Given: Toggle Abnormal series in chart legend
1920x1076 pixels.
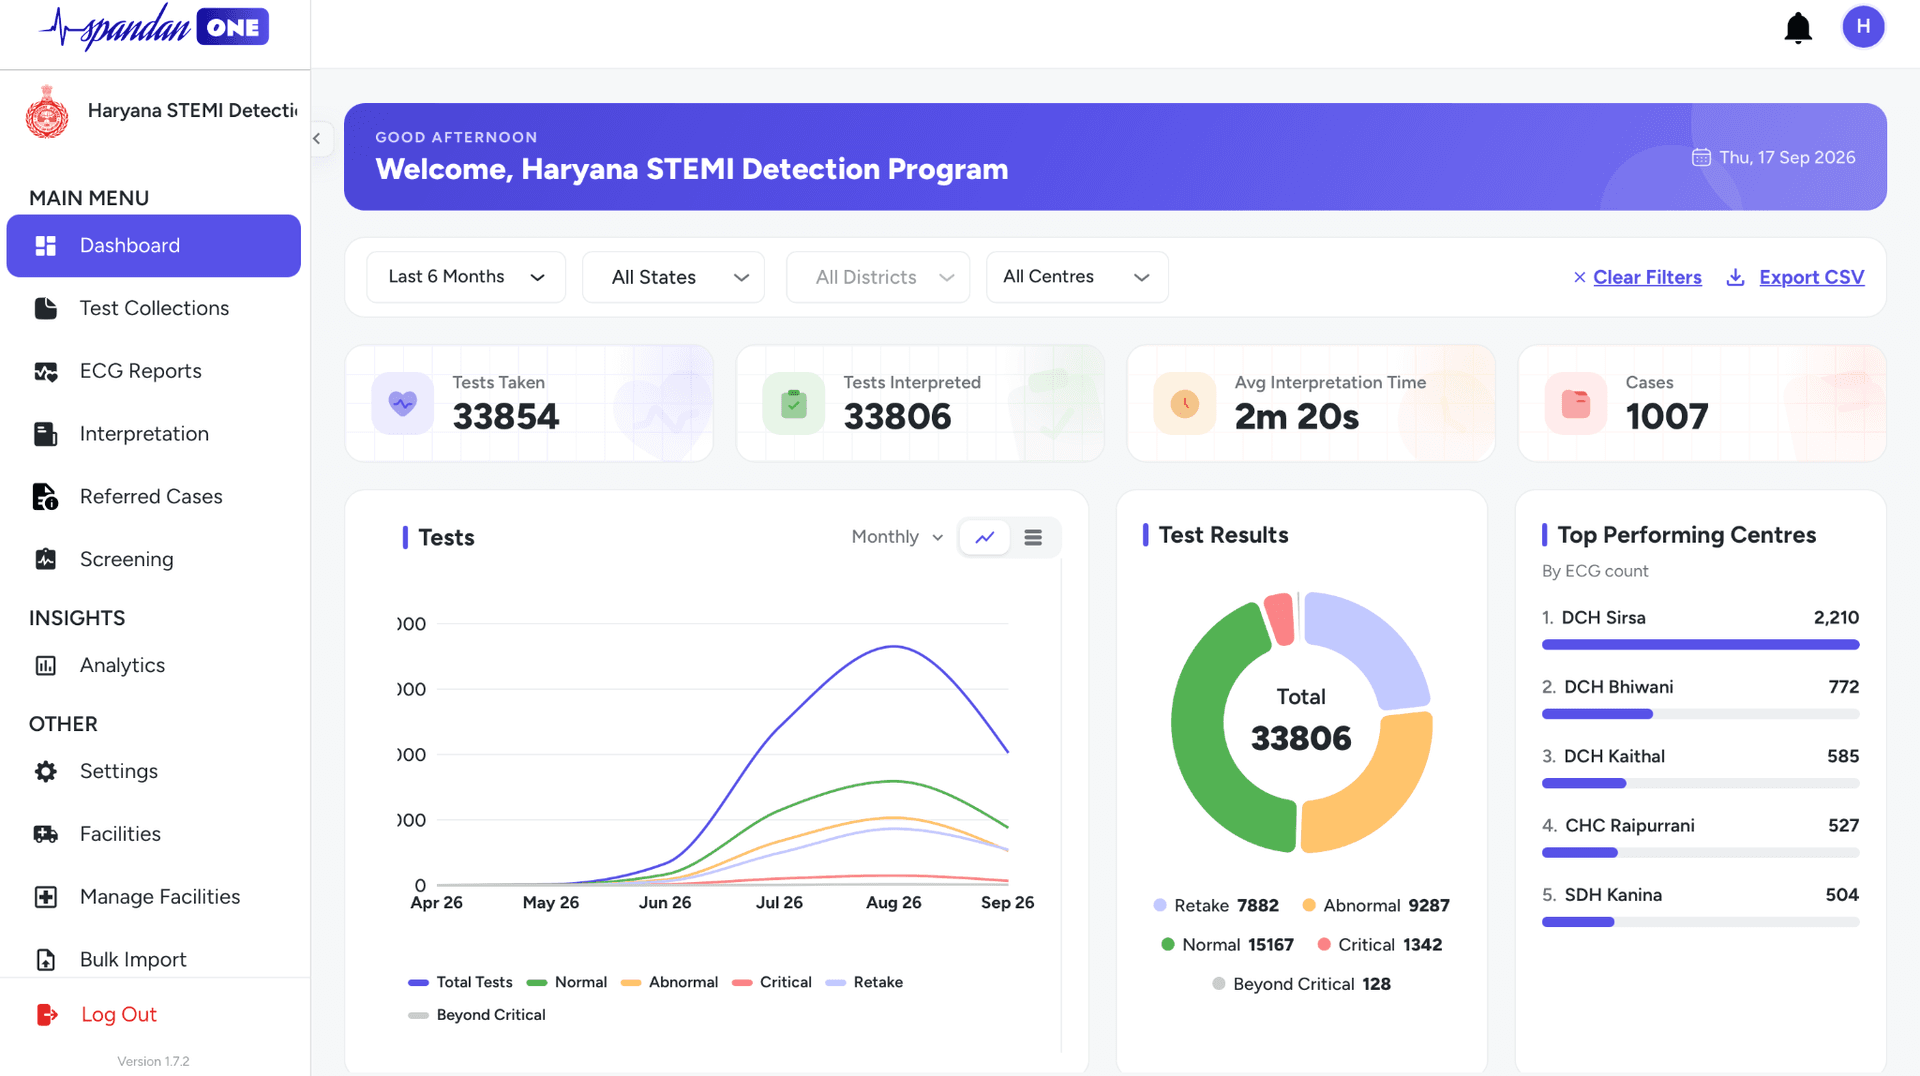Looking at the screenshot, I should pos(670,982).
